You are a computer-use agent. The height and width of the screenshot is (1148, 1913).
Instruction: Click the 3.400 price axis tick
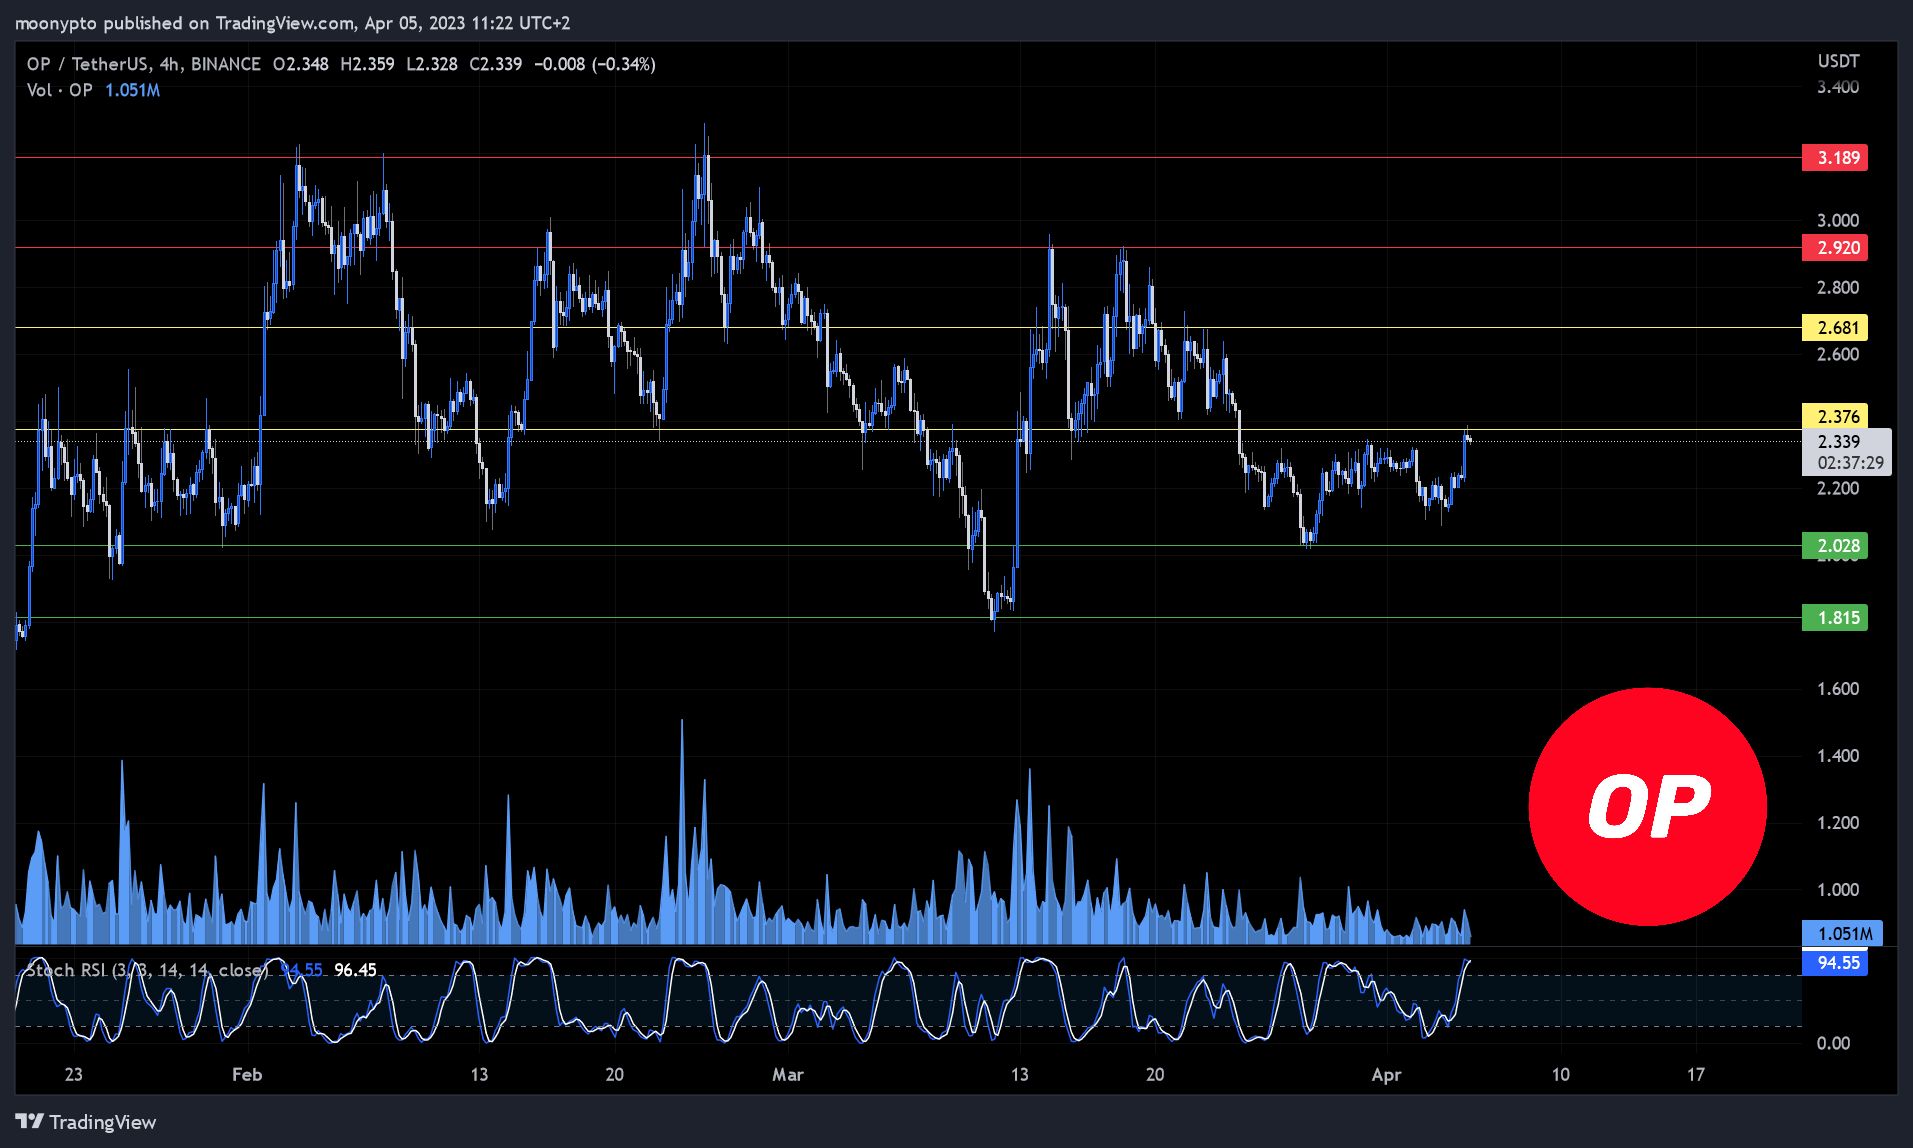1838,87
